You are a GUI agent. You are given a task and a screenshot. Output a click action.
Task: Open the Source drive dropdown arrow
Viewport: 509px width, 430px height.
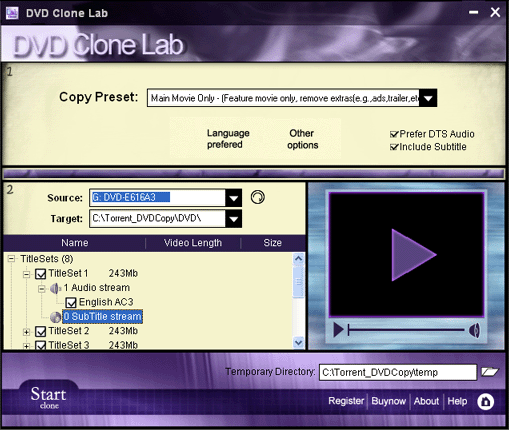coord(234,198)
